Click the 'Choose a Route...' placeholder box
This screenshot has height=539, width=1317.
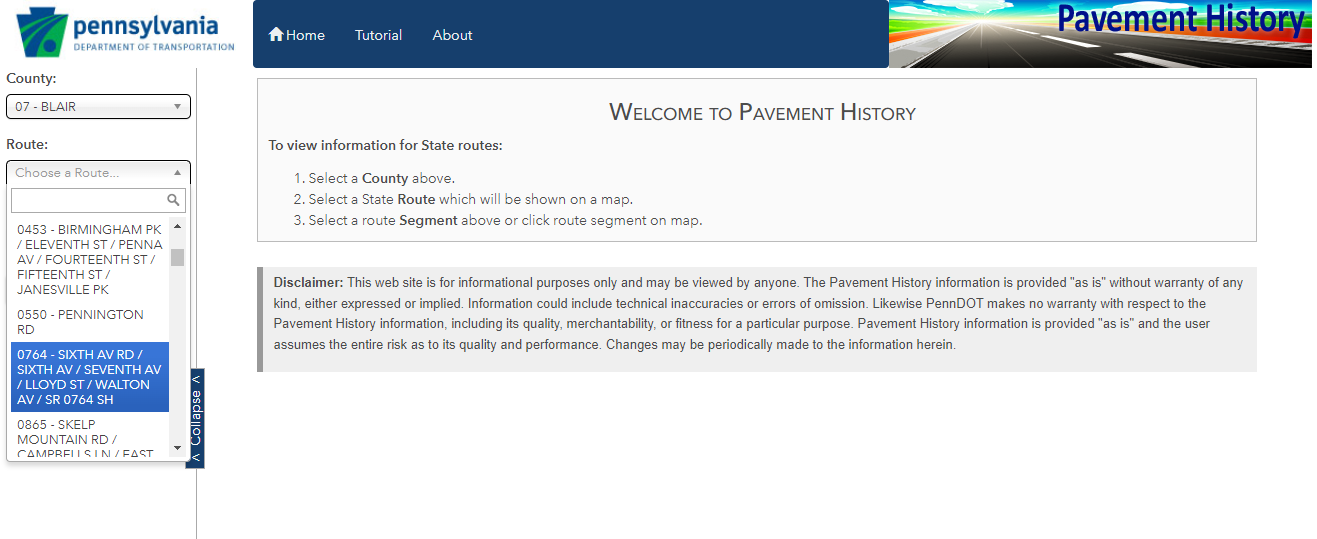(90, 173)
